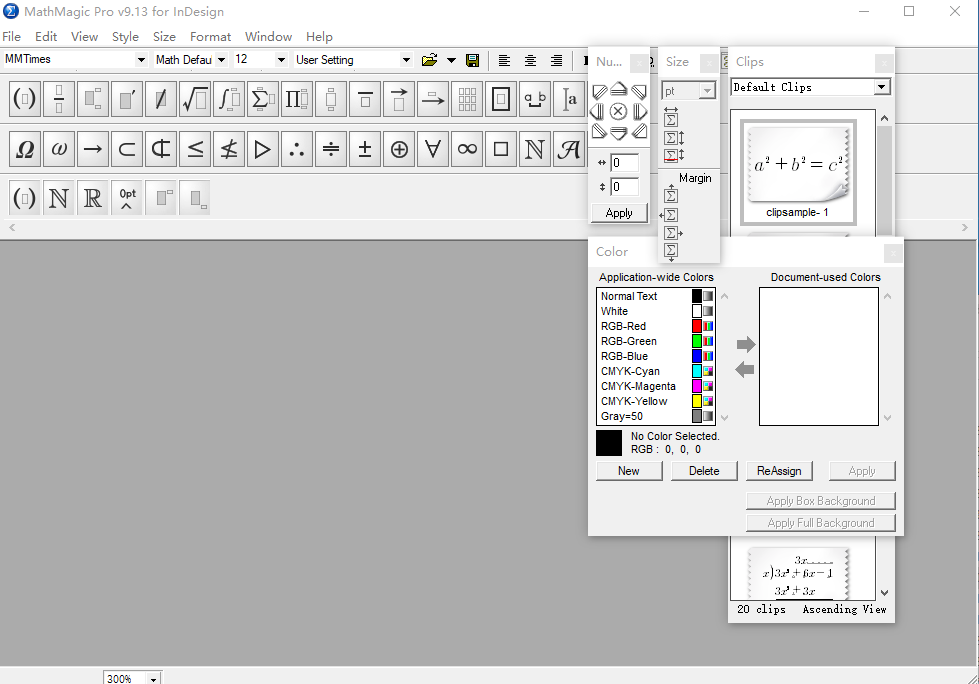Open the less-than-or-equal relation palette
979x684 pixels.
[195, 149]
